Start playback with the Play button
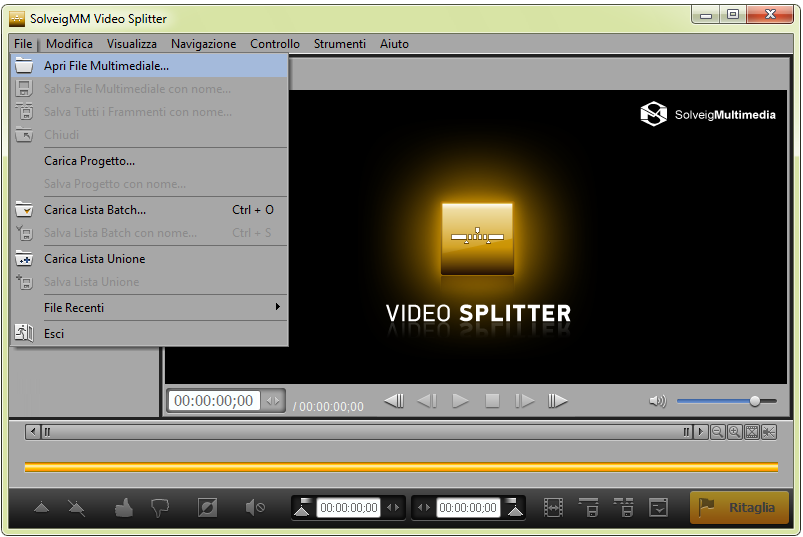The image size is (803, 537). click(460, 401)
